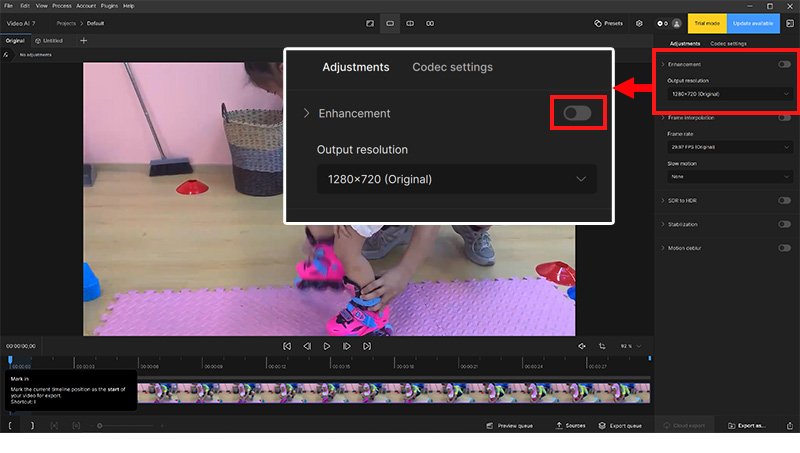Open the Edit menu
800x453 pixels.
(25, 6)
